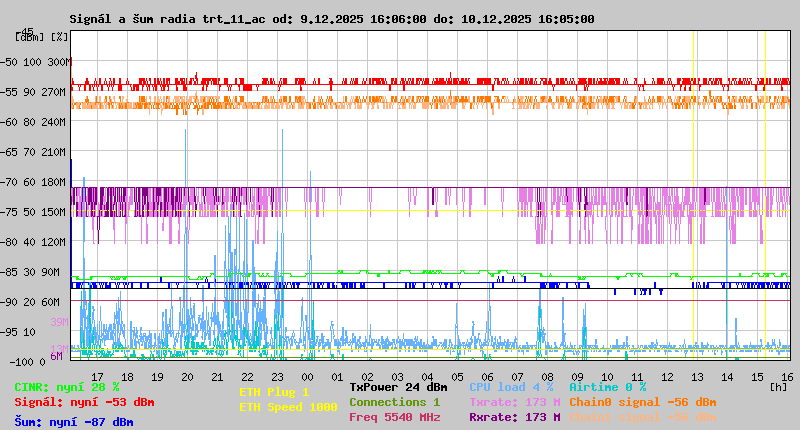Image resolution: width=800 pixels, height=430 pixels.
Task: Click the x-axis hour label '02'
Action: [x=367, y=377]
